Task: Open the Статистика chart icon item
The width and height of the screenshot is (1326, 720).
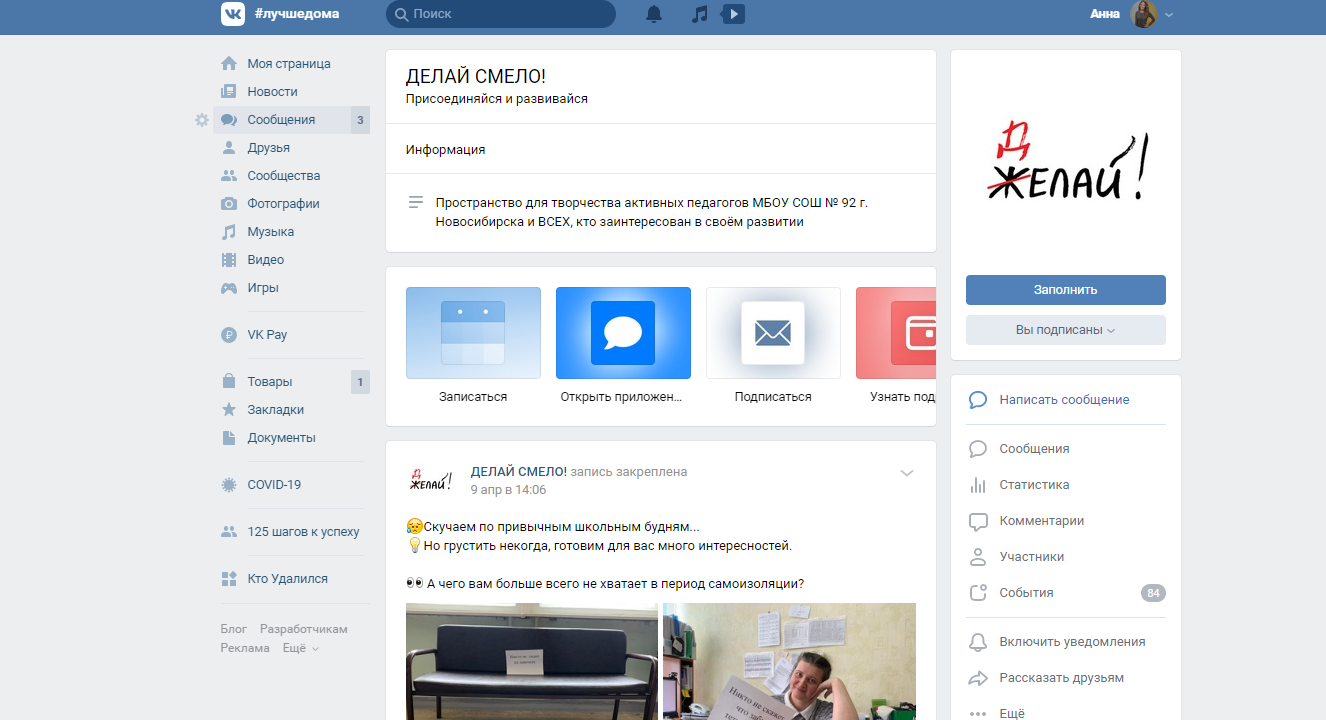Action: point(1033,485)
